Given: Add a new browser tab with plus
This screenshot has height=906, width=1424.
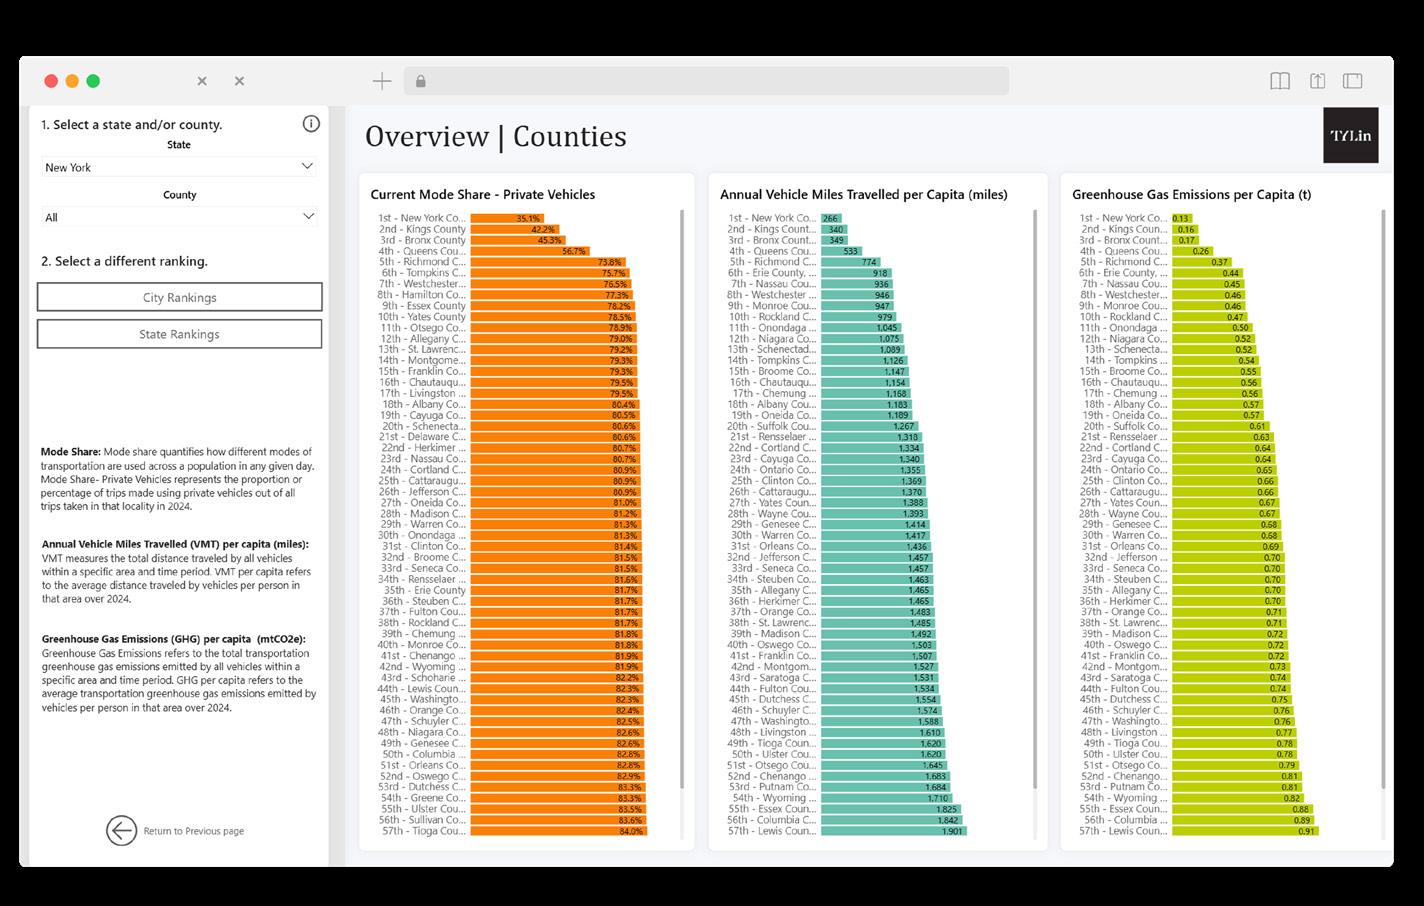Looking at the screenshot, I should click(x=382, y=81).
